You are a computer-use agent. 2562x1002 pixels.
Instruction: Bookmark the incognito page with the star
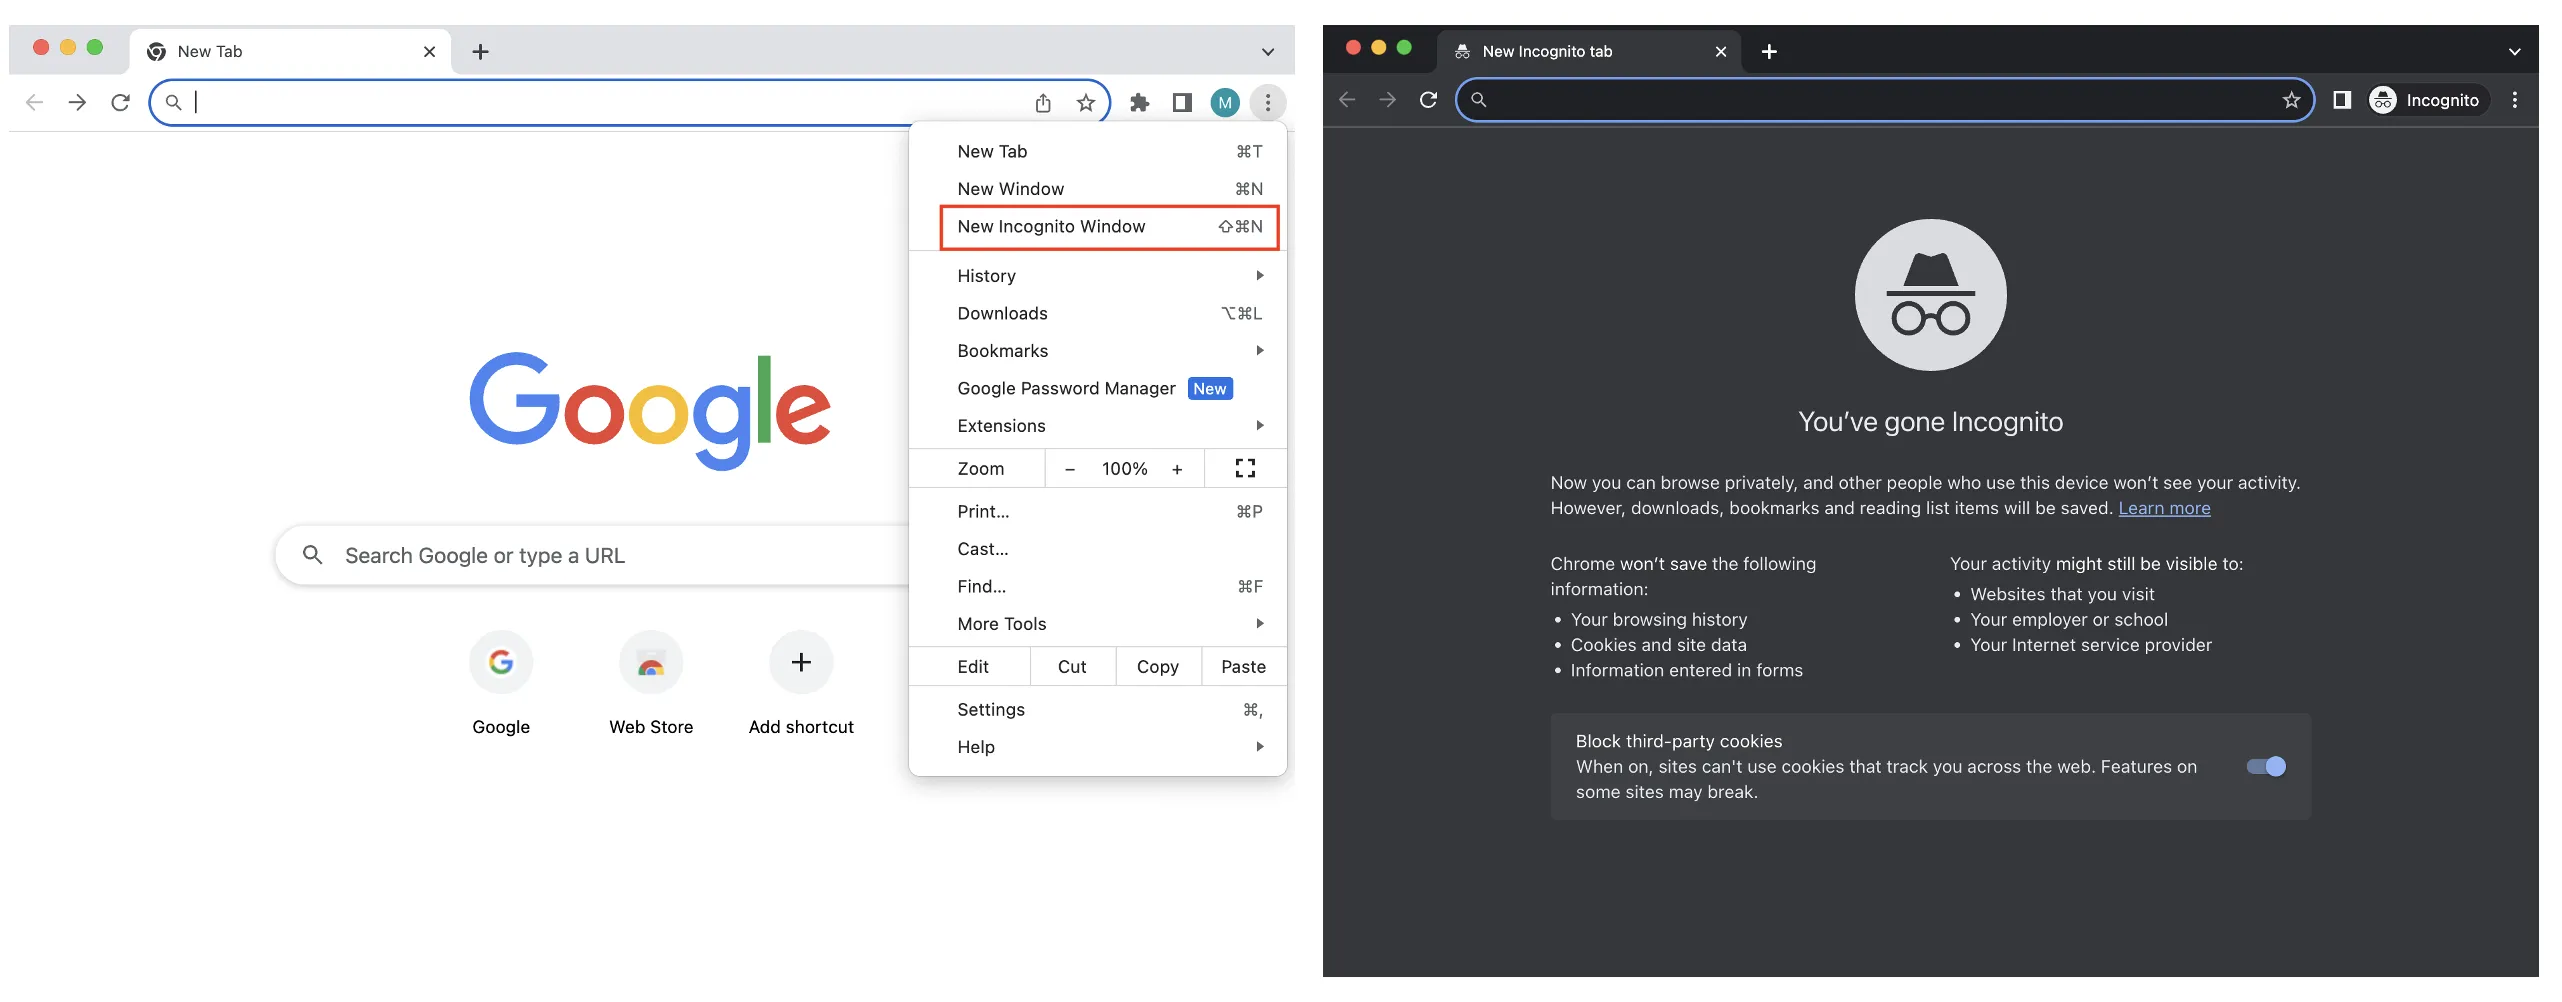click(x=2291, y=100)
